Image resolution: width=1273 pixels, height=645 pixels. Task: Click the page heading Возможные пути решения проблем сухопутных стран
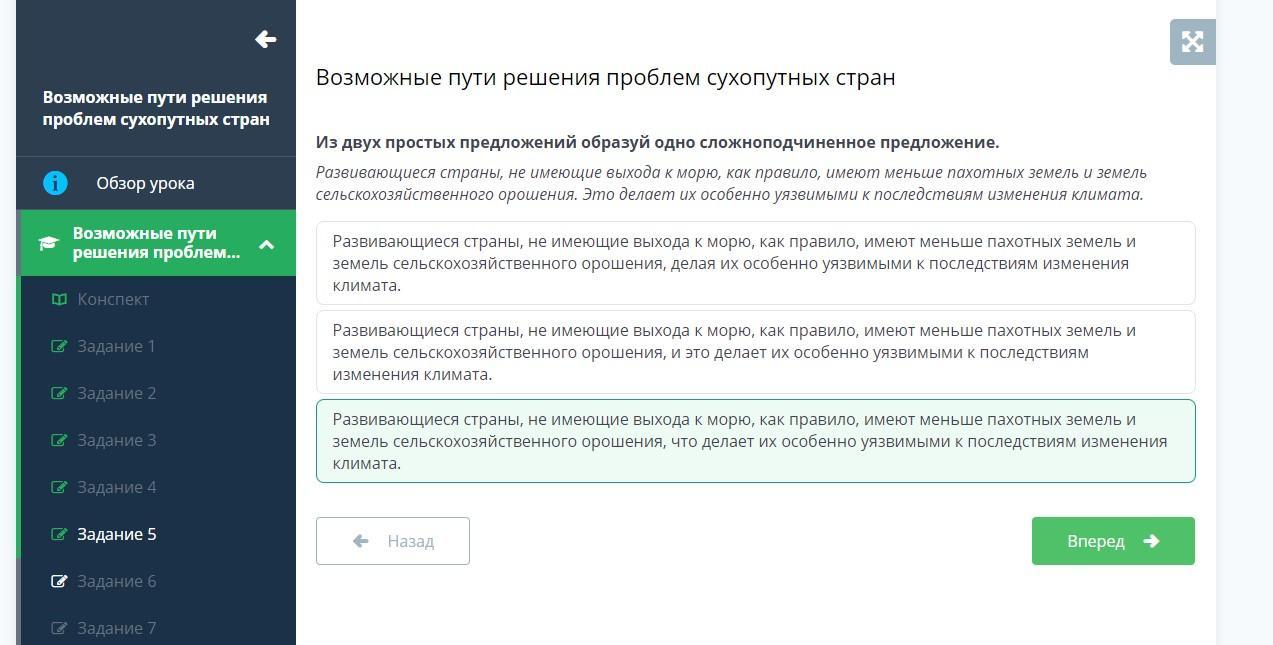605,77
